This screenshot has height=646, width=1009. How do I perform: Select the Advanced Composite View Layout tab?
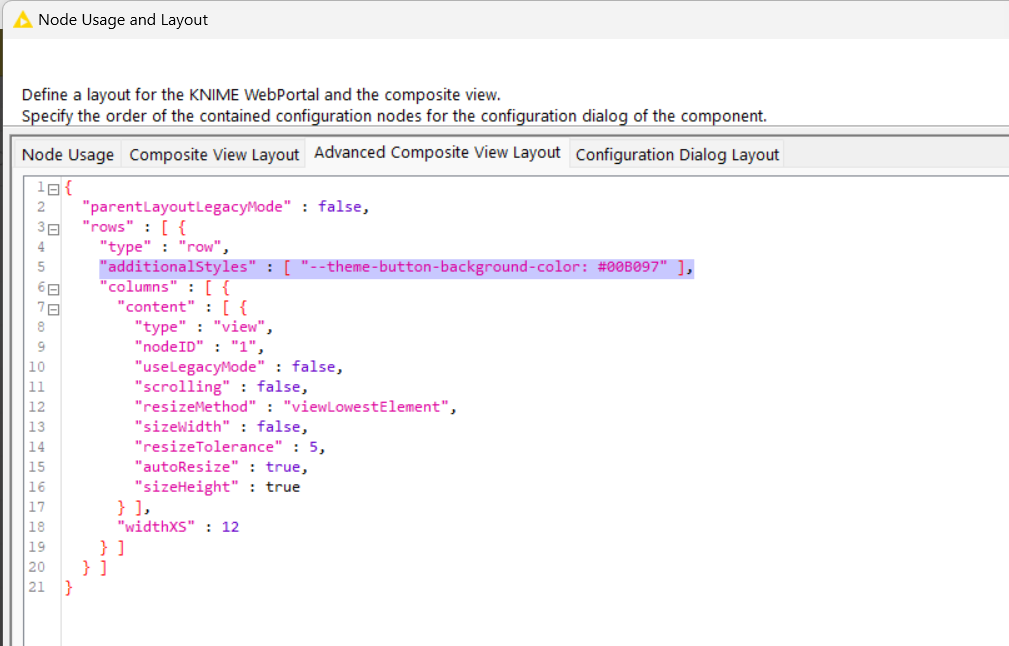coord(437,152)
